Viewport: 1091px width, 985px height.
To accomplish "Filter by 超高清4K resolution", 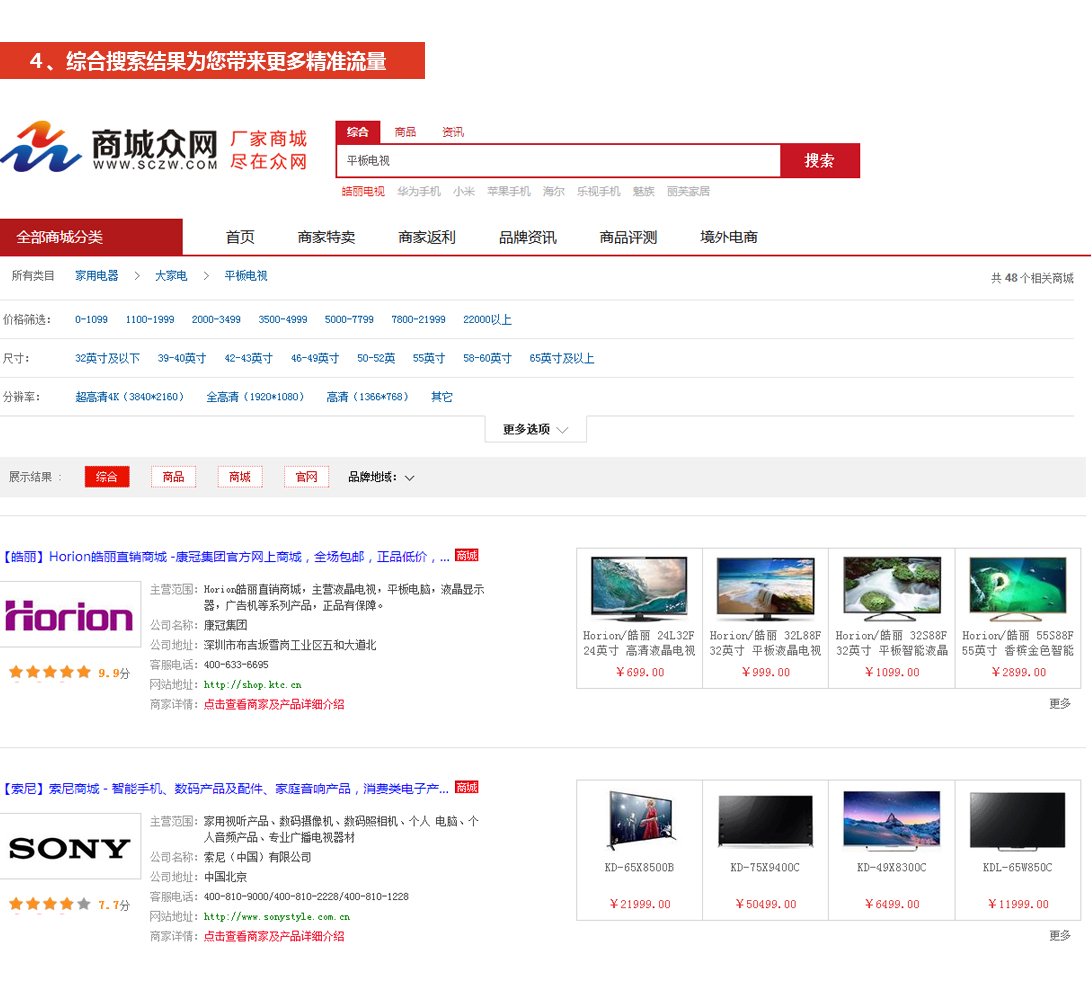I will click(130, 397).
